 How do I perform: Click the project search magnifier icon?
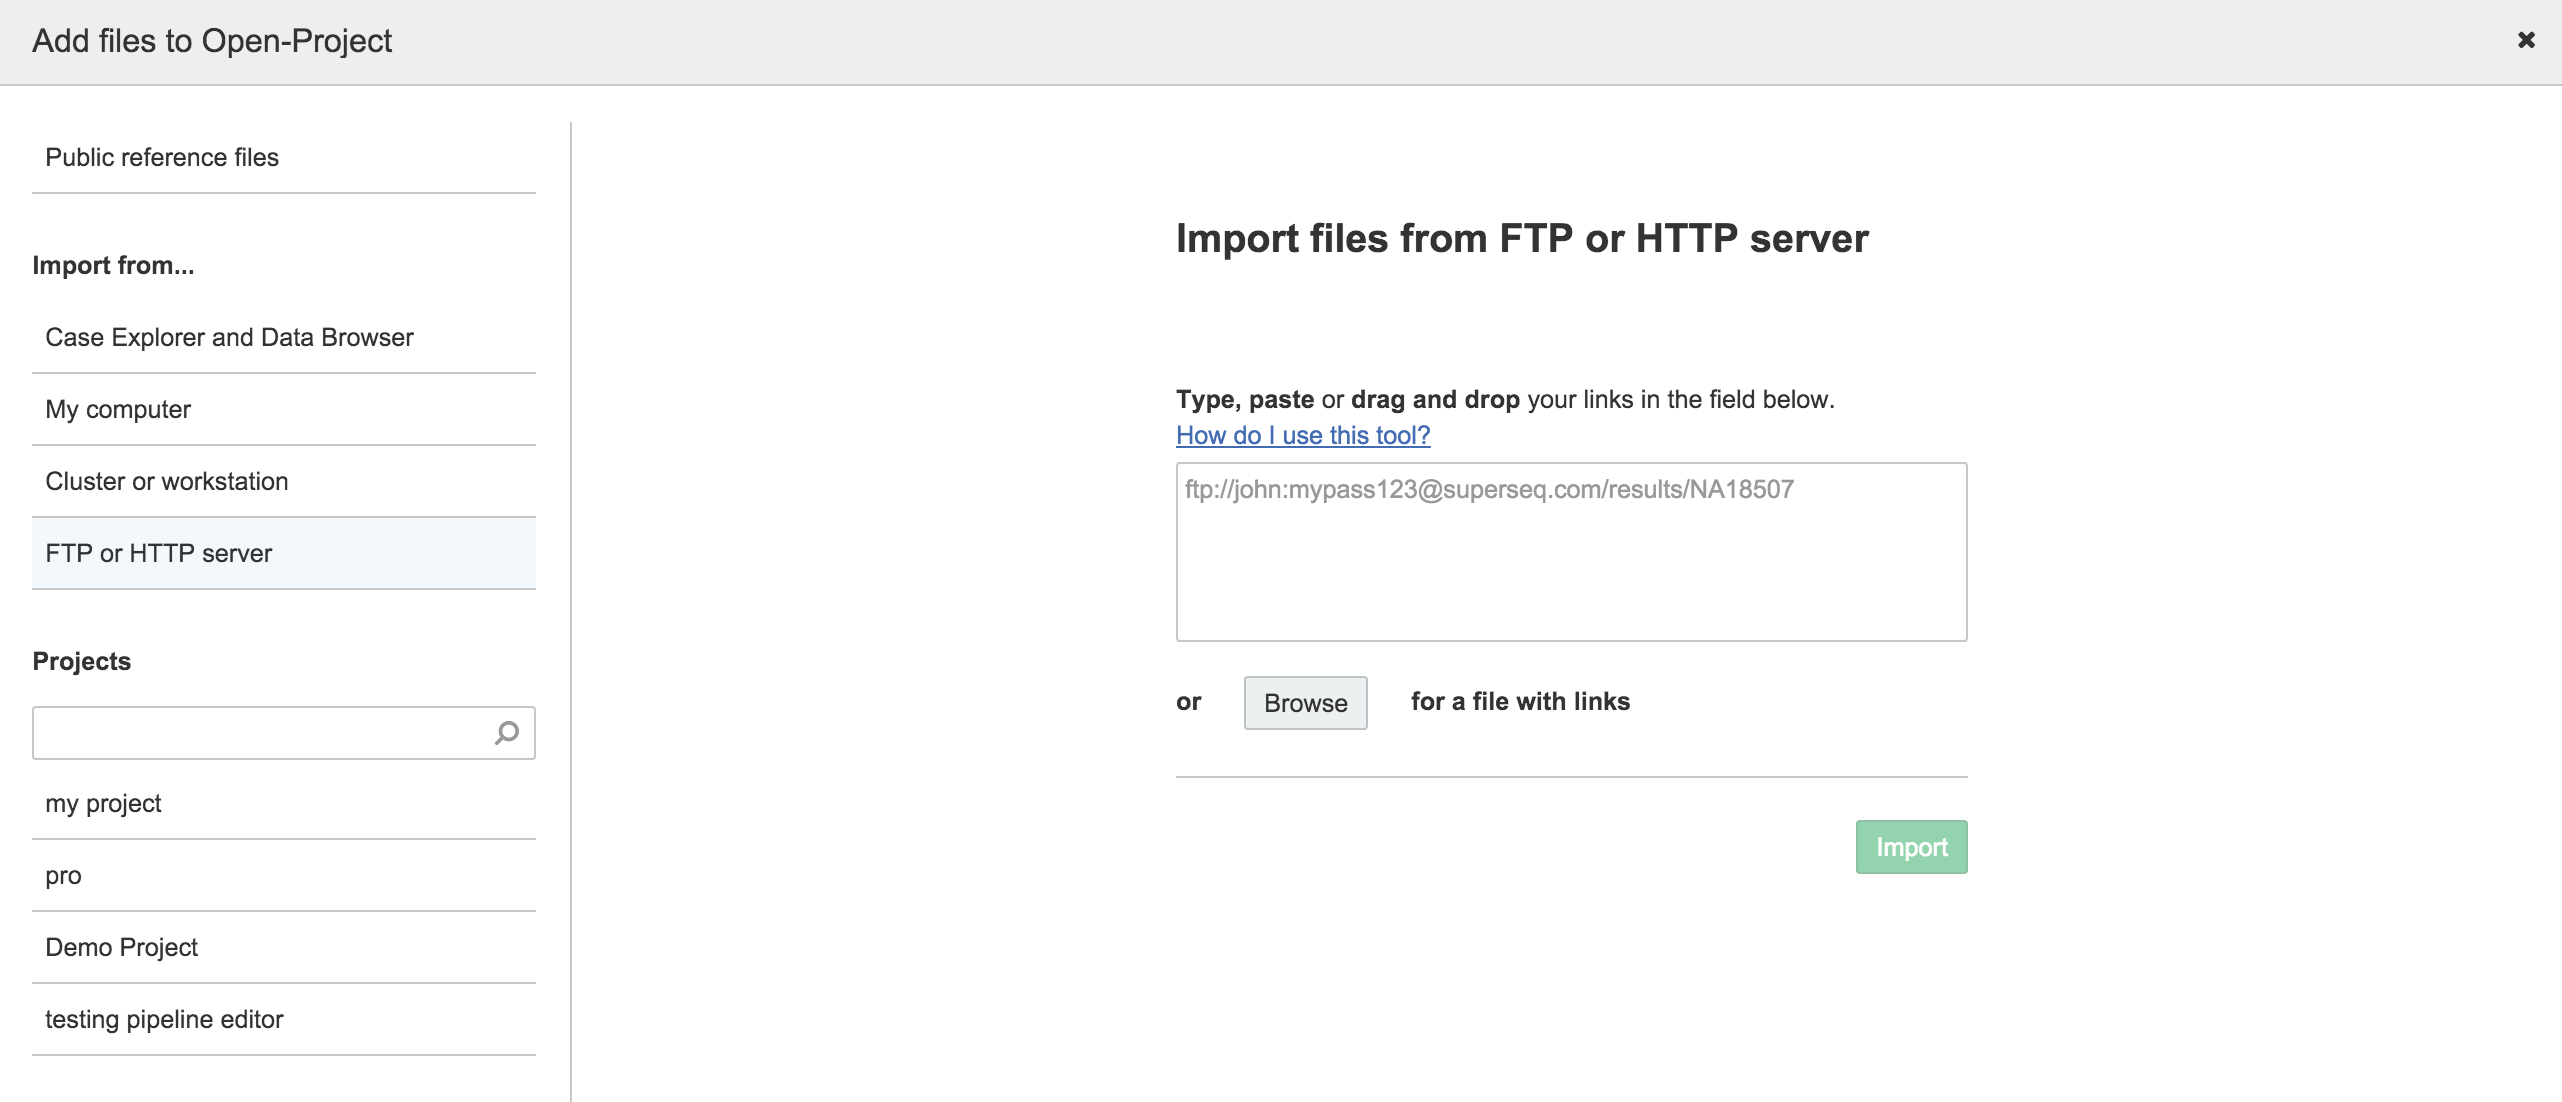507,733
